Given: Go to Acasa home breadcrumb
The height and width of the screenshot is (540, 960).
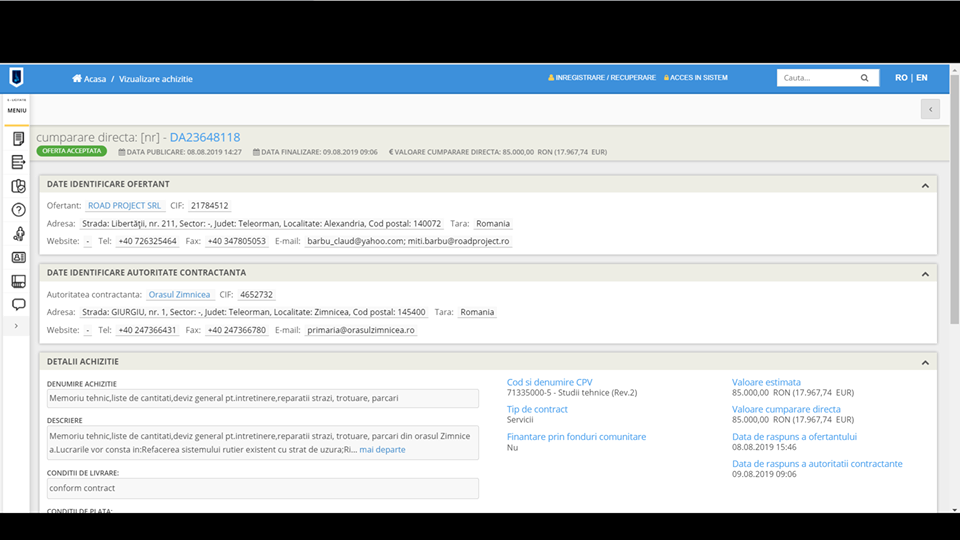Looking at the screenshot, I should pos(89,78).
